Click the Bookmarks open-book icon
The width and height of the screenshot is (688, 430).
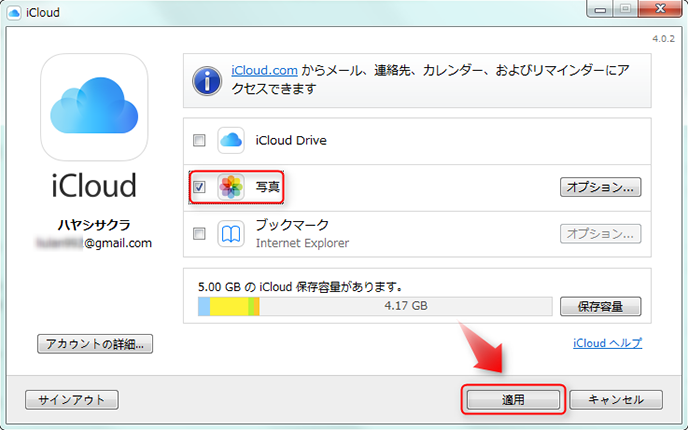(x=231, y=234)
